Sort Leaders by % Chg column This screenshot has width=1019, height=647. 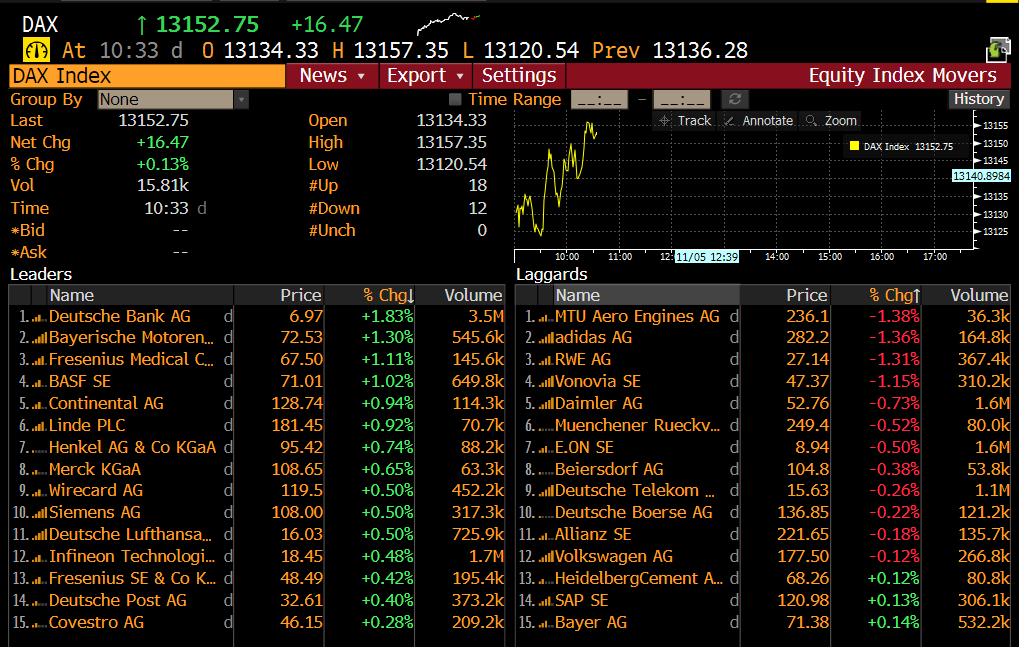click(388, 295)
